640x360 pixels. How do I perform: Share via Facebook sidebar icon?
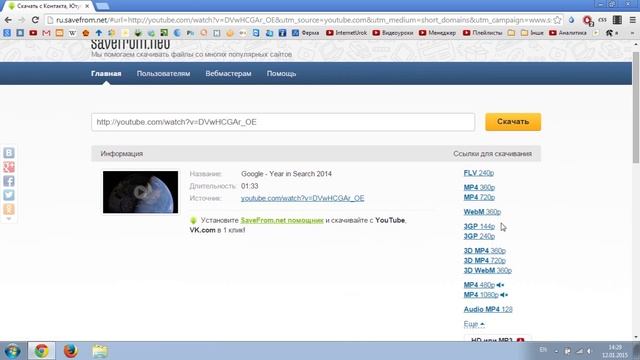pos(9,181)
